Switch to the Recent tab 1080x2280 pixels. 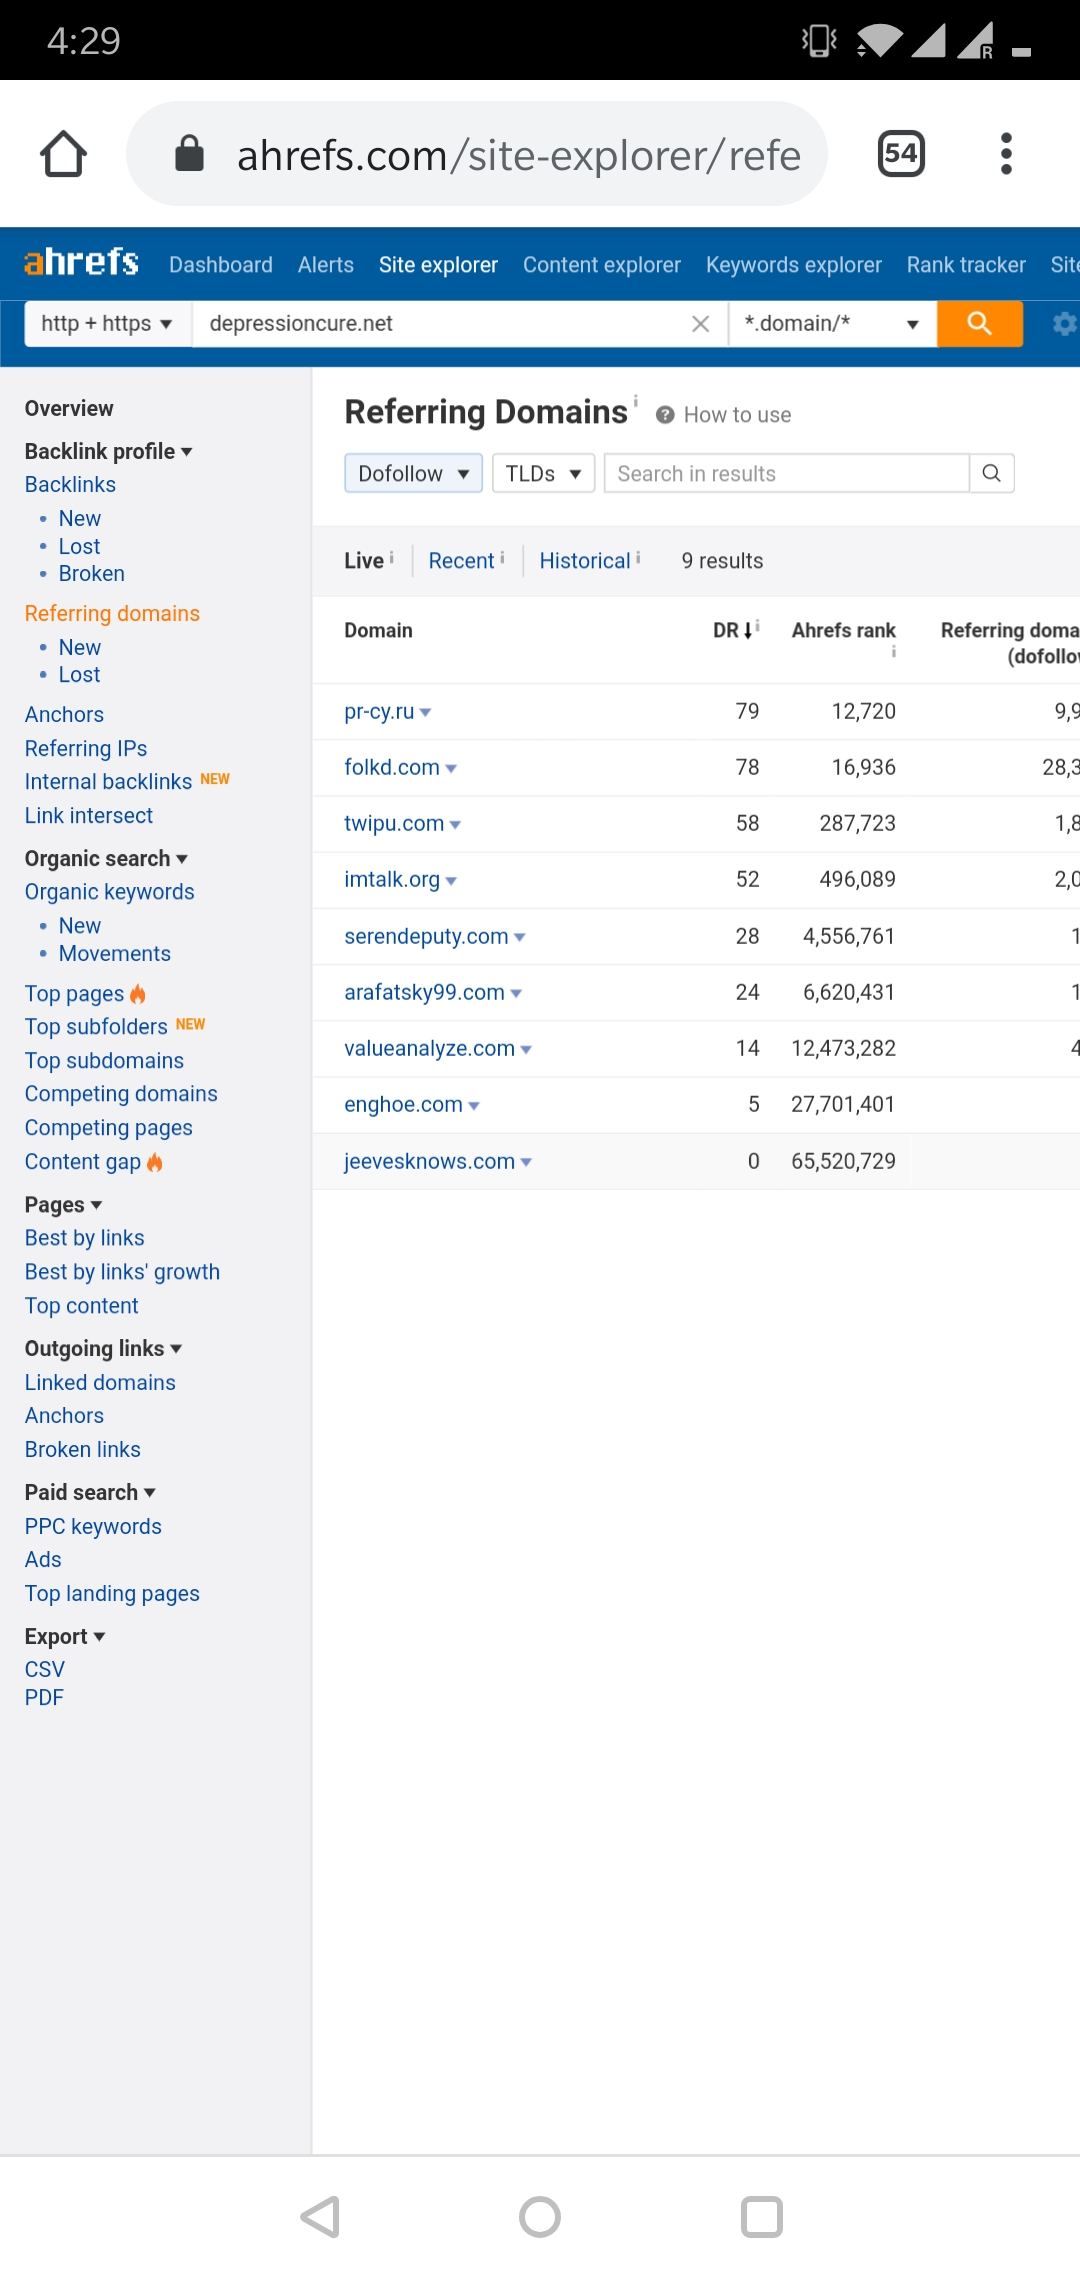click(x=461, y=561)
